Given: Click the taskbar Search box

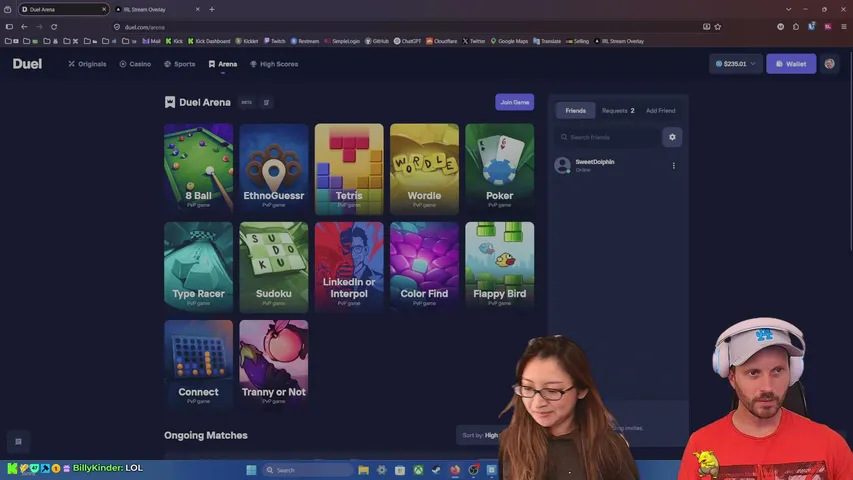Looking at the screenshot, I should pos(306,470).
